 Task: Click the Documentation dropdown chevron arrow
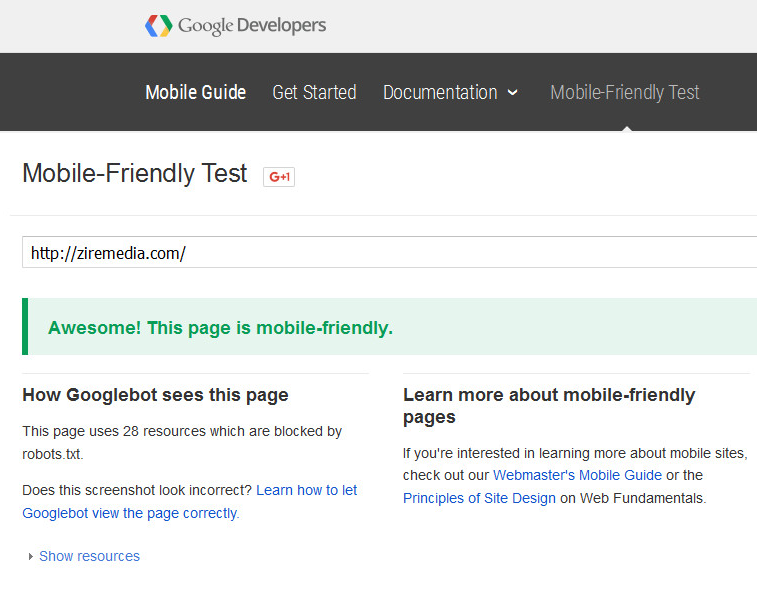(x=513, y=93)
